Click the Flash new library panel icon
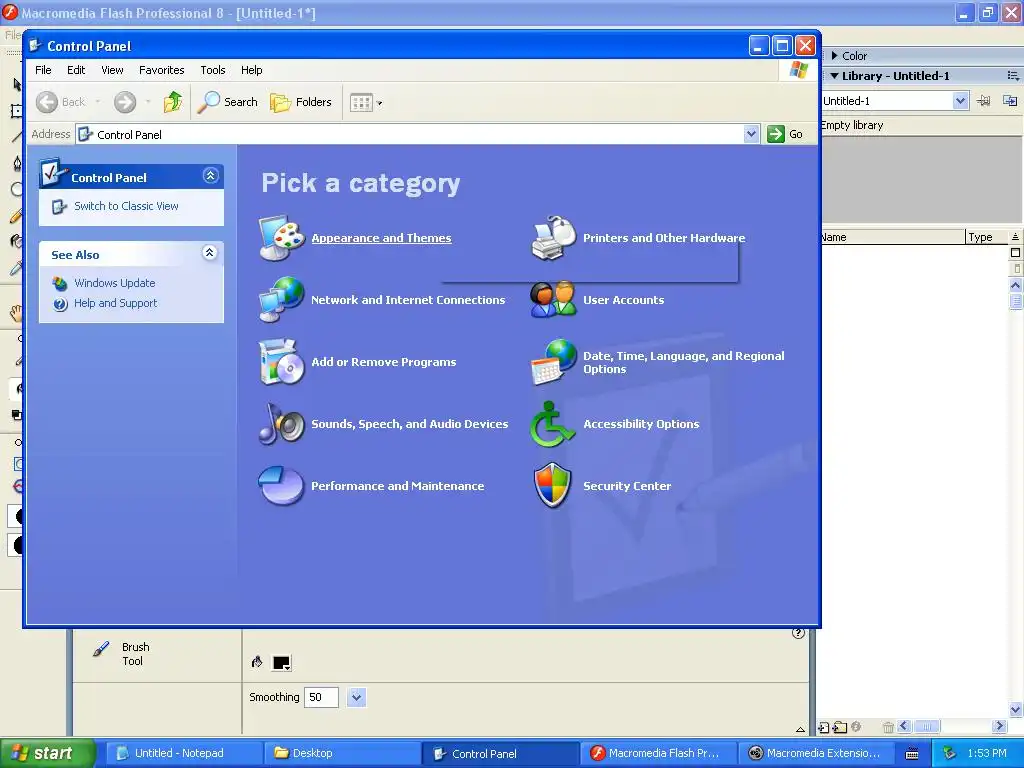This screenshot has width=1024, height=768. tap(1010, 101)
